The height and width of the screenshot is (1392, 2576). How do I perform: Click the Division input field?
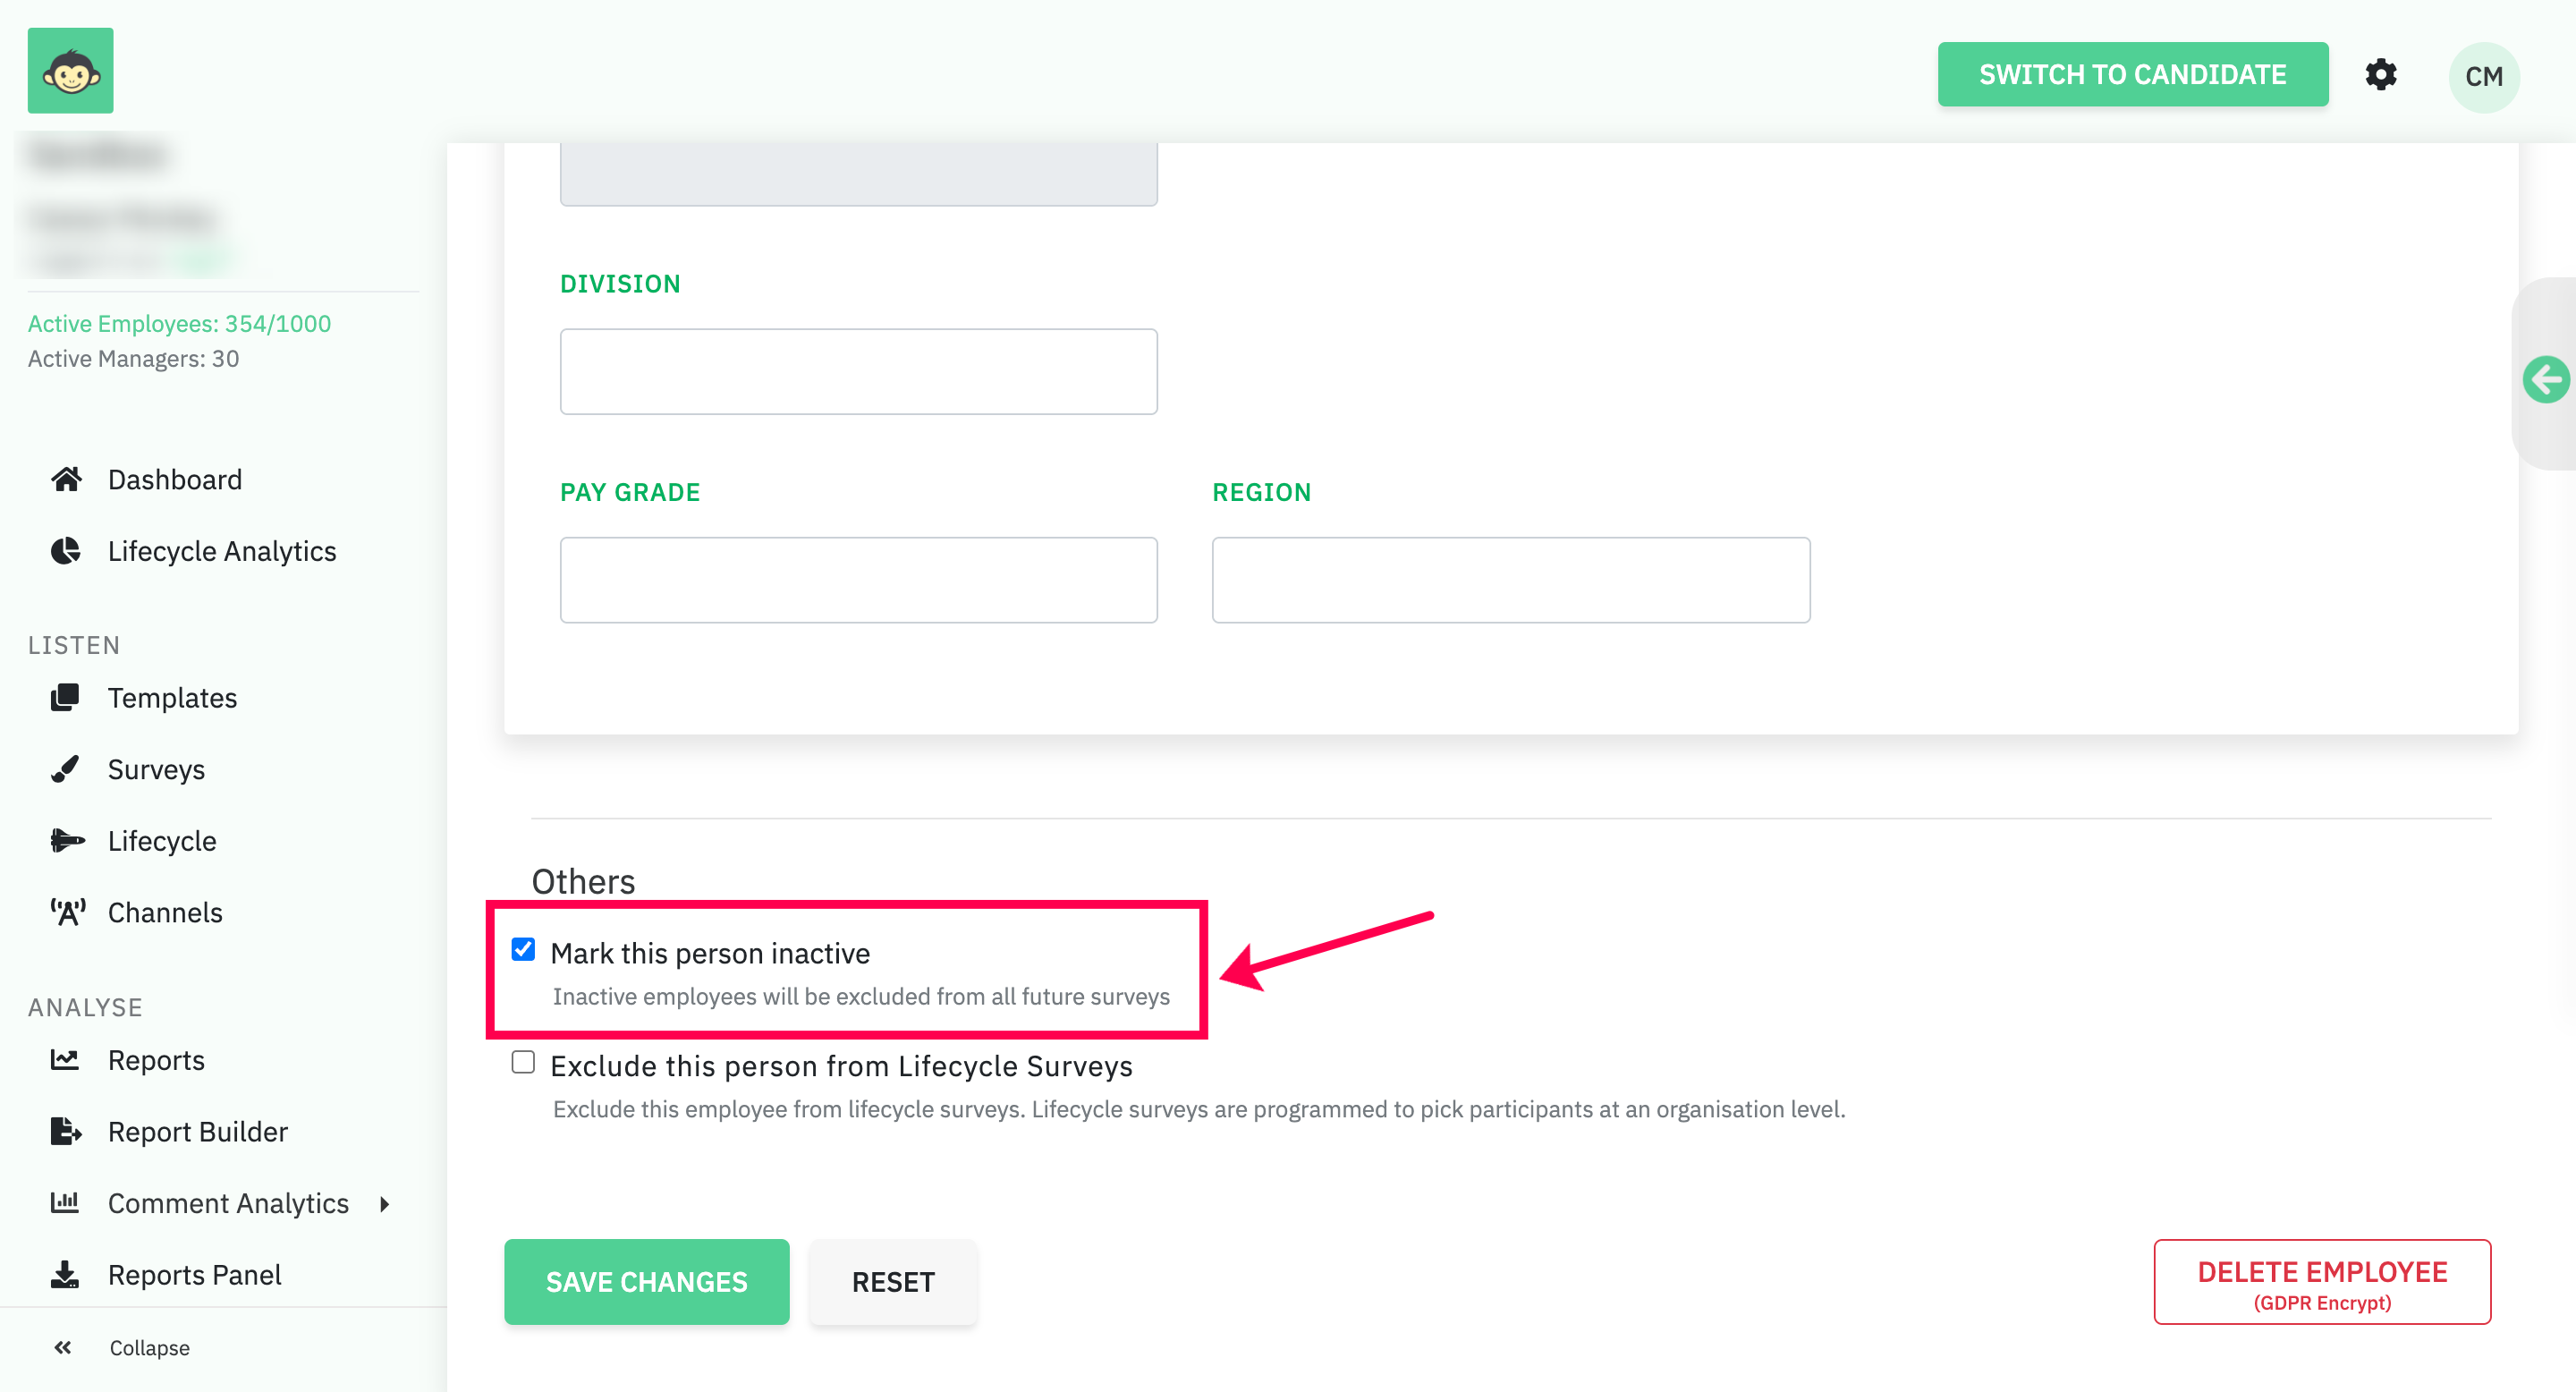click(858, 372)
